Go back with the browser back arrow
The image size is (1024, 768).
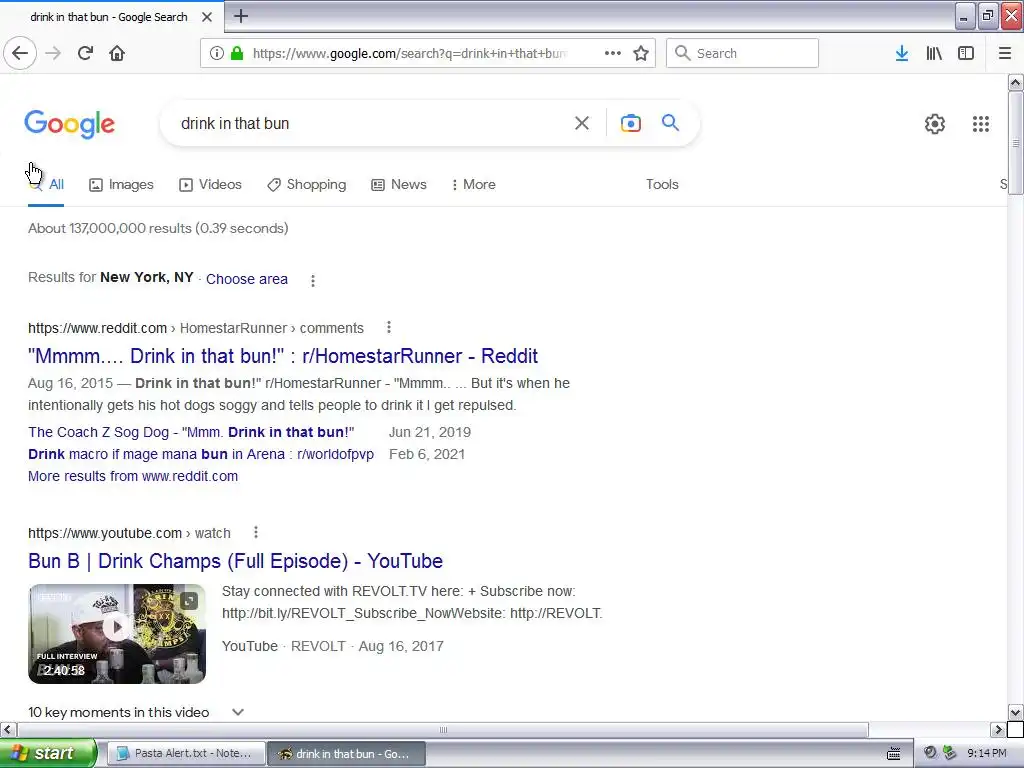20,53
